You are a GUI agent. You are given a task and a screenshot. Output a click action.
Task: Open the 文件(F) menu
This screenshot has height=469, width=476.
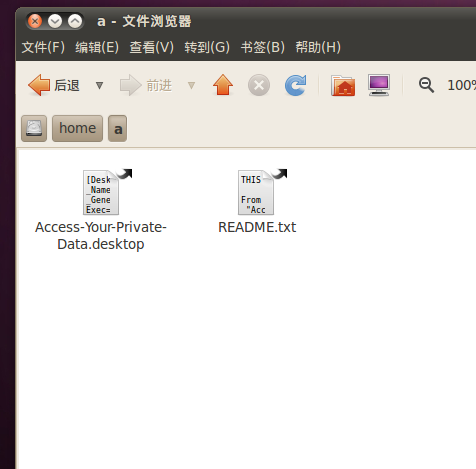(x=43, y=47)
